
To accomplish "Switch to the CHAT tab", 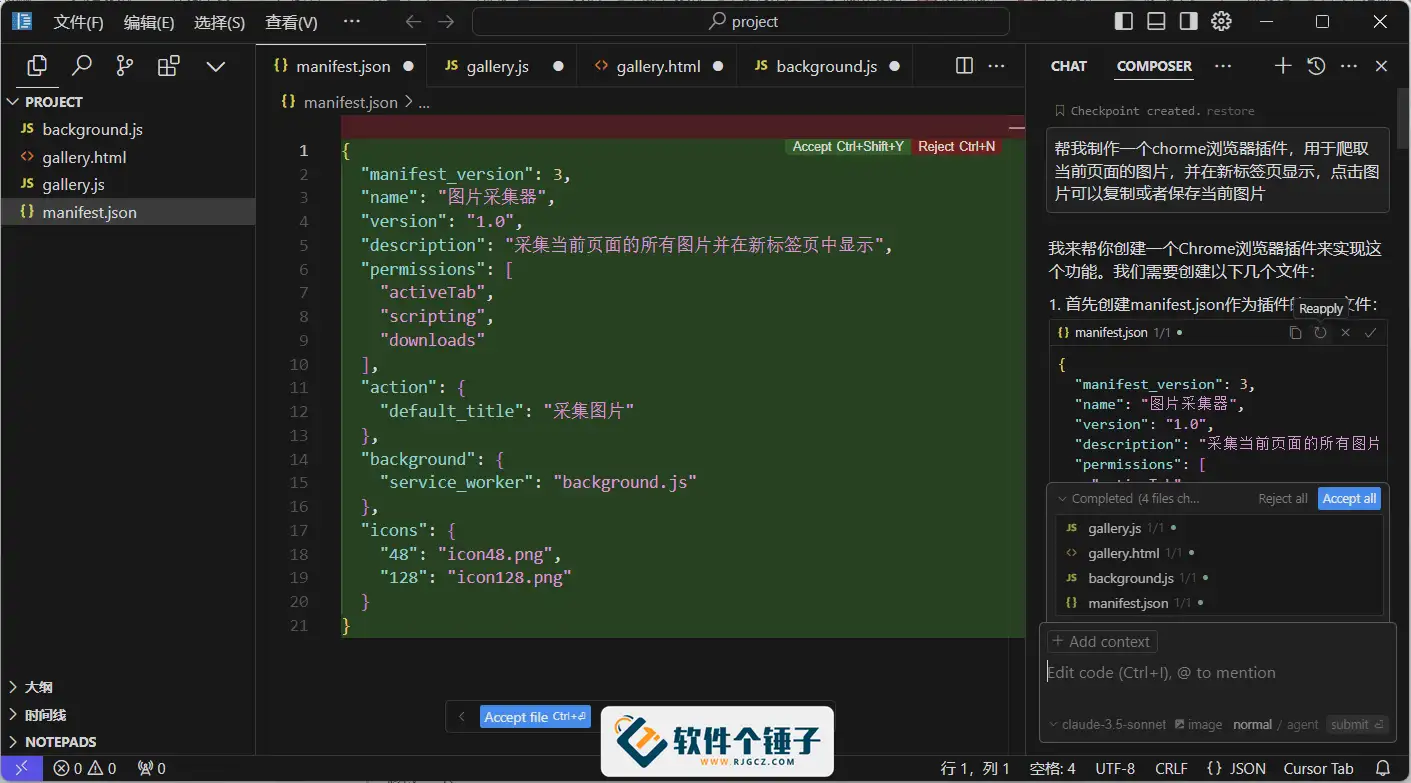I will click(1068, 66).
